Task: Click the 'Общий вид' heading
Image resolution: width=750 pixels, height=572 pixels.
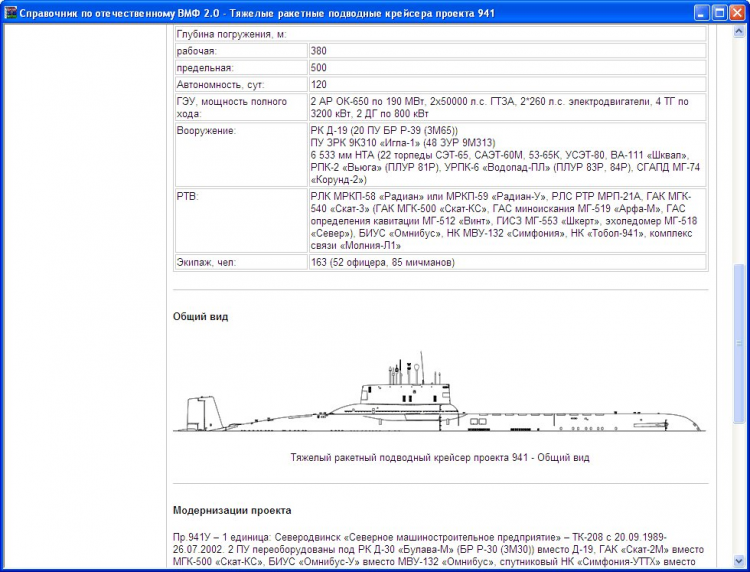Action: tap(200, 317)
